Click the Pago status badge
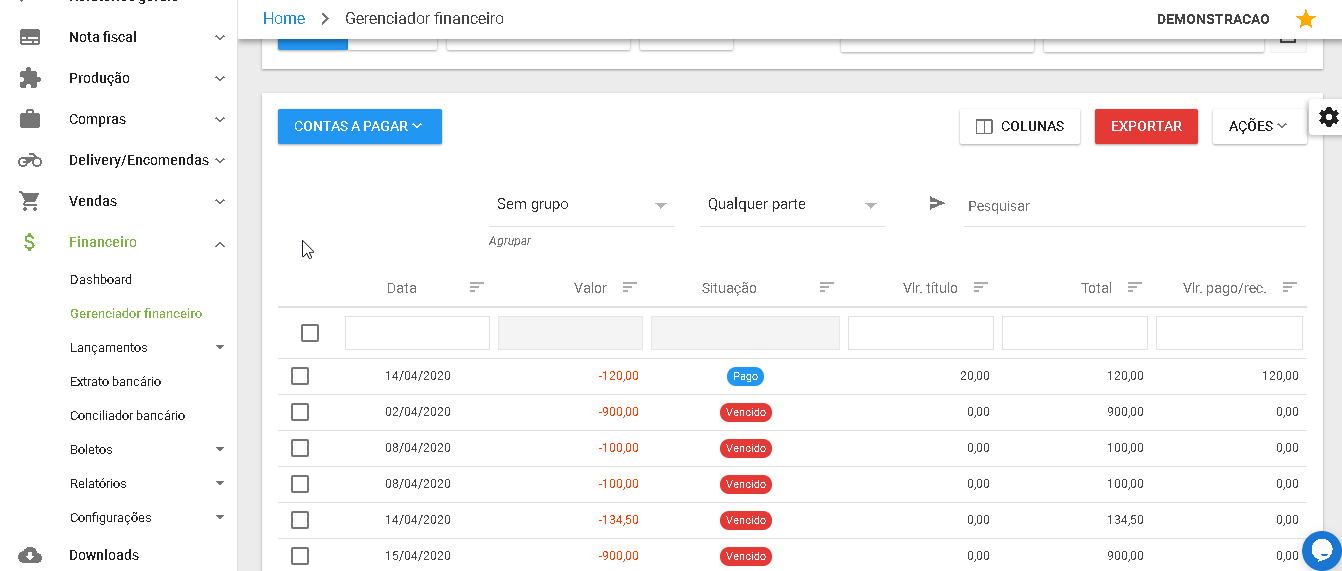1342x571 pixels. 745,376
